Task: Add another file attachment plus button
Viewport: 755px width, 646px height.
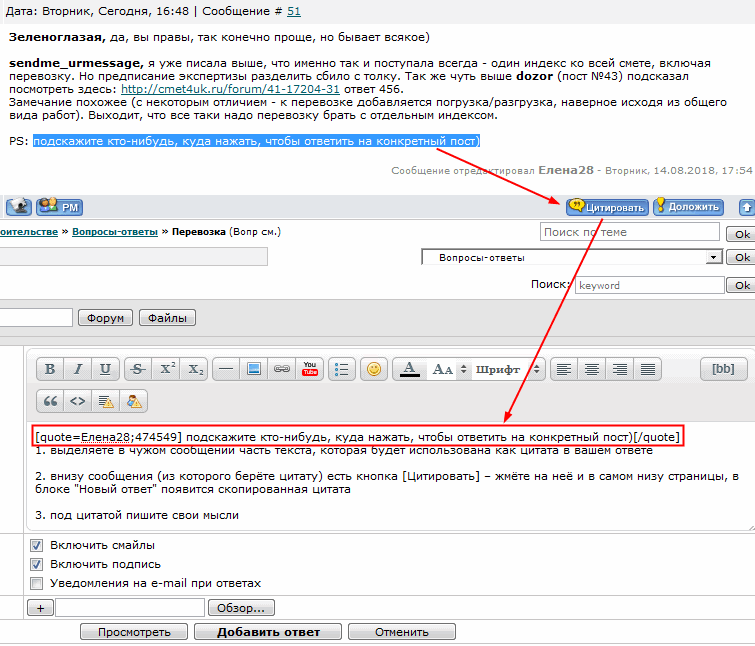Action: (40, 608)
